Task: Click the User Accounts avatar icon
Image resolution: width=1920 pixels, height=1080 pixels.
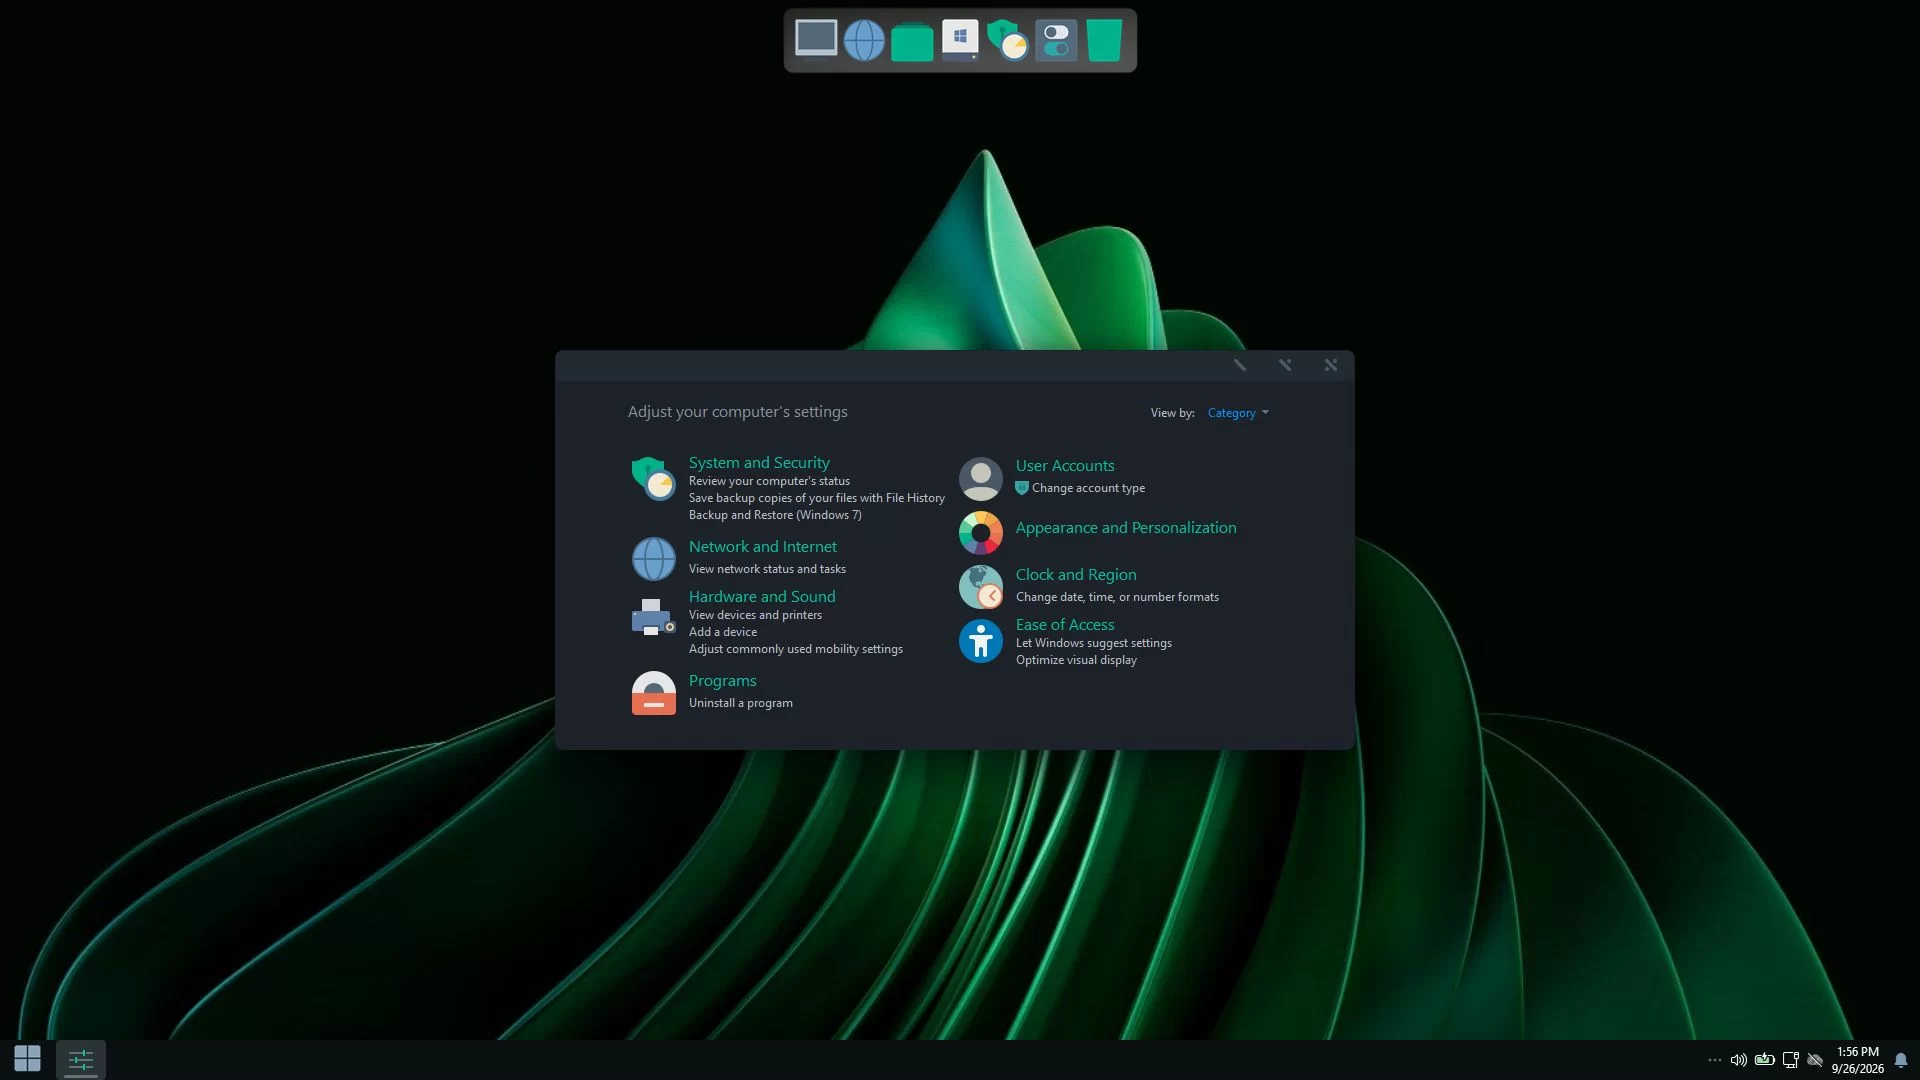Action: [980, 479]
